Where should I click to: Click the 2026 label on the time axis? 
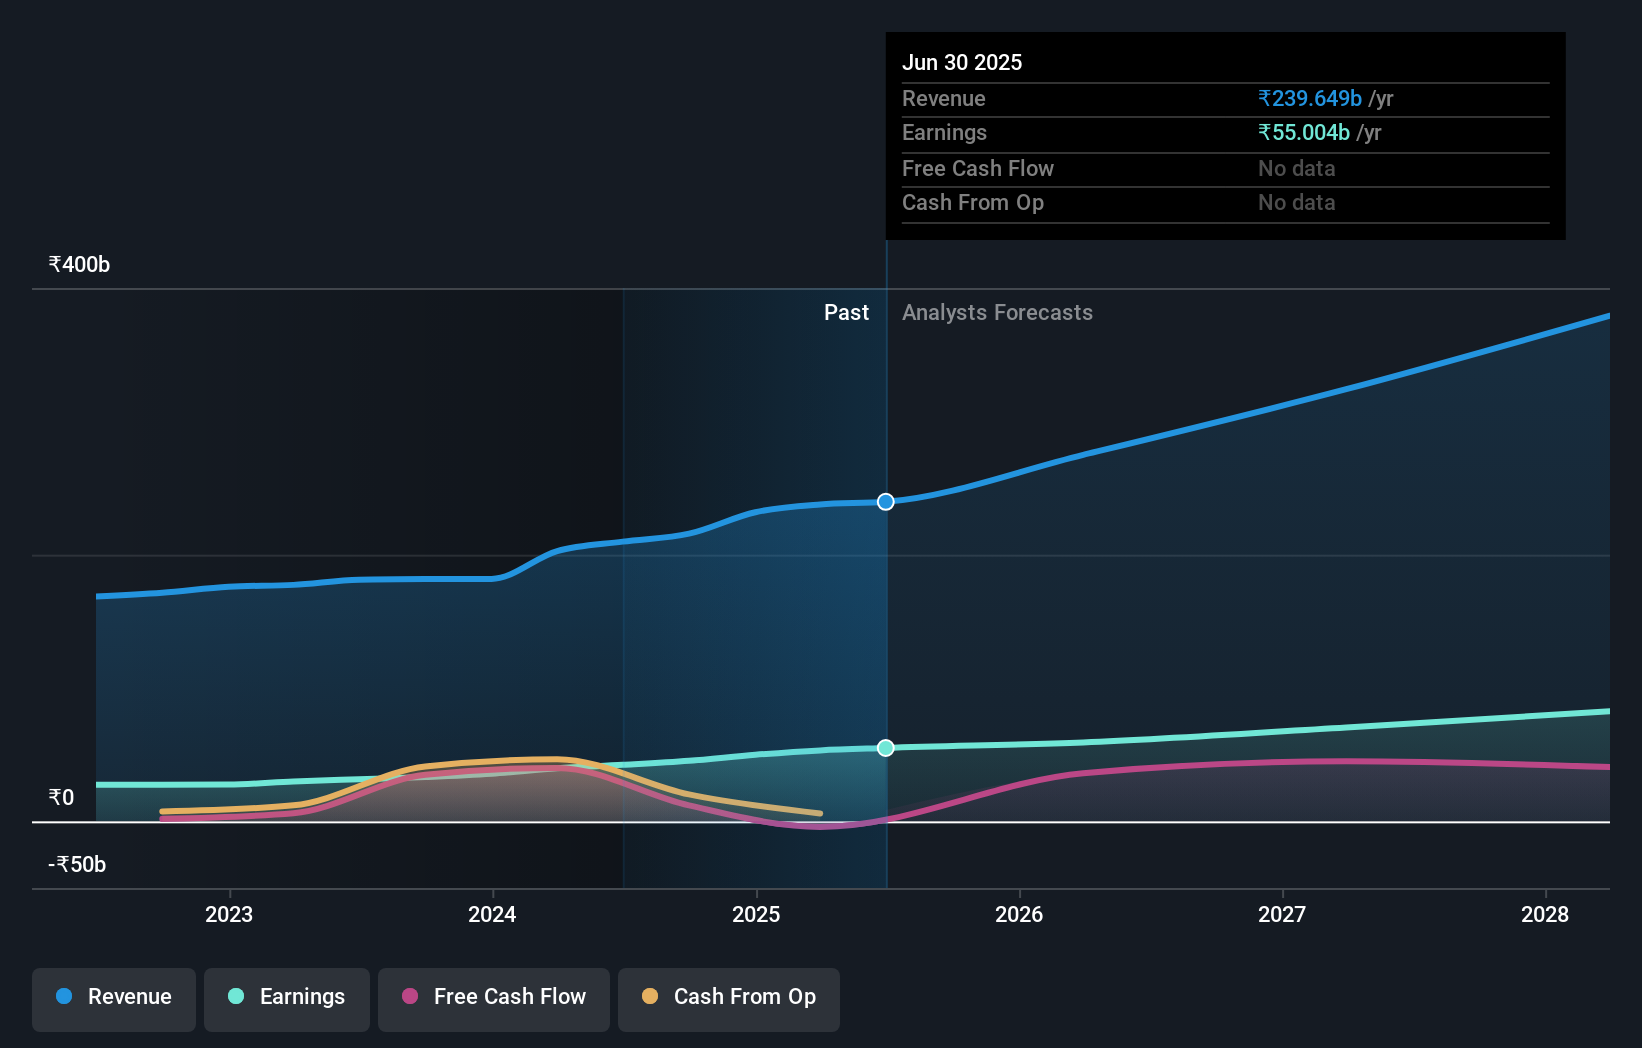tap(1018, 914)
